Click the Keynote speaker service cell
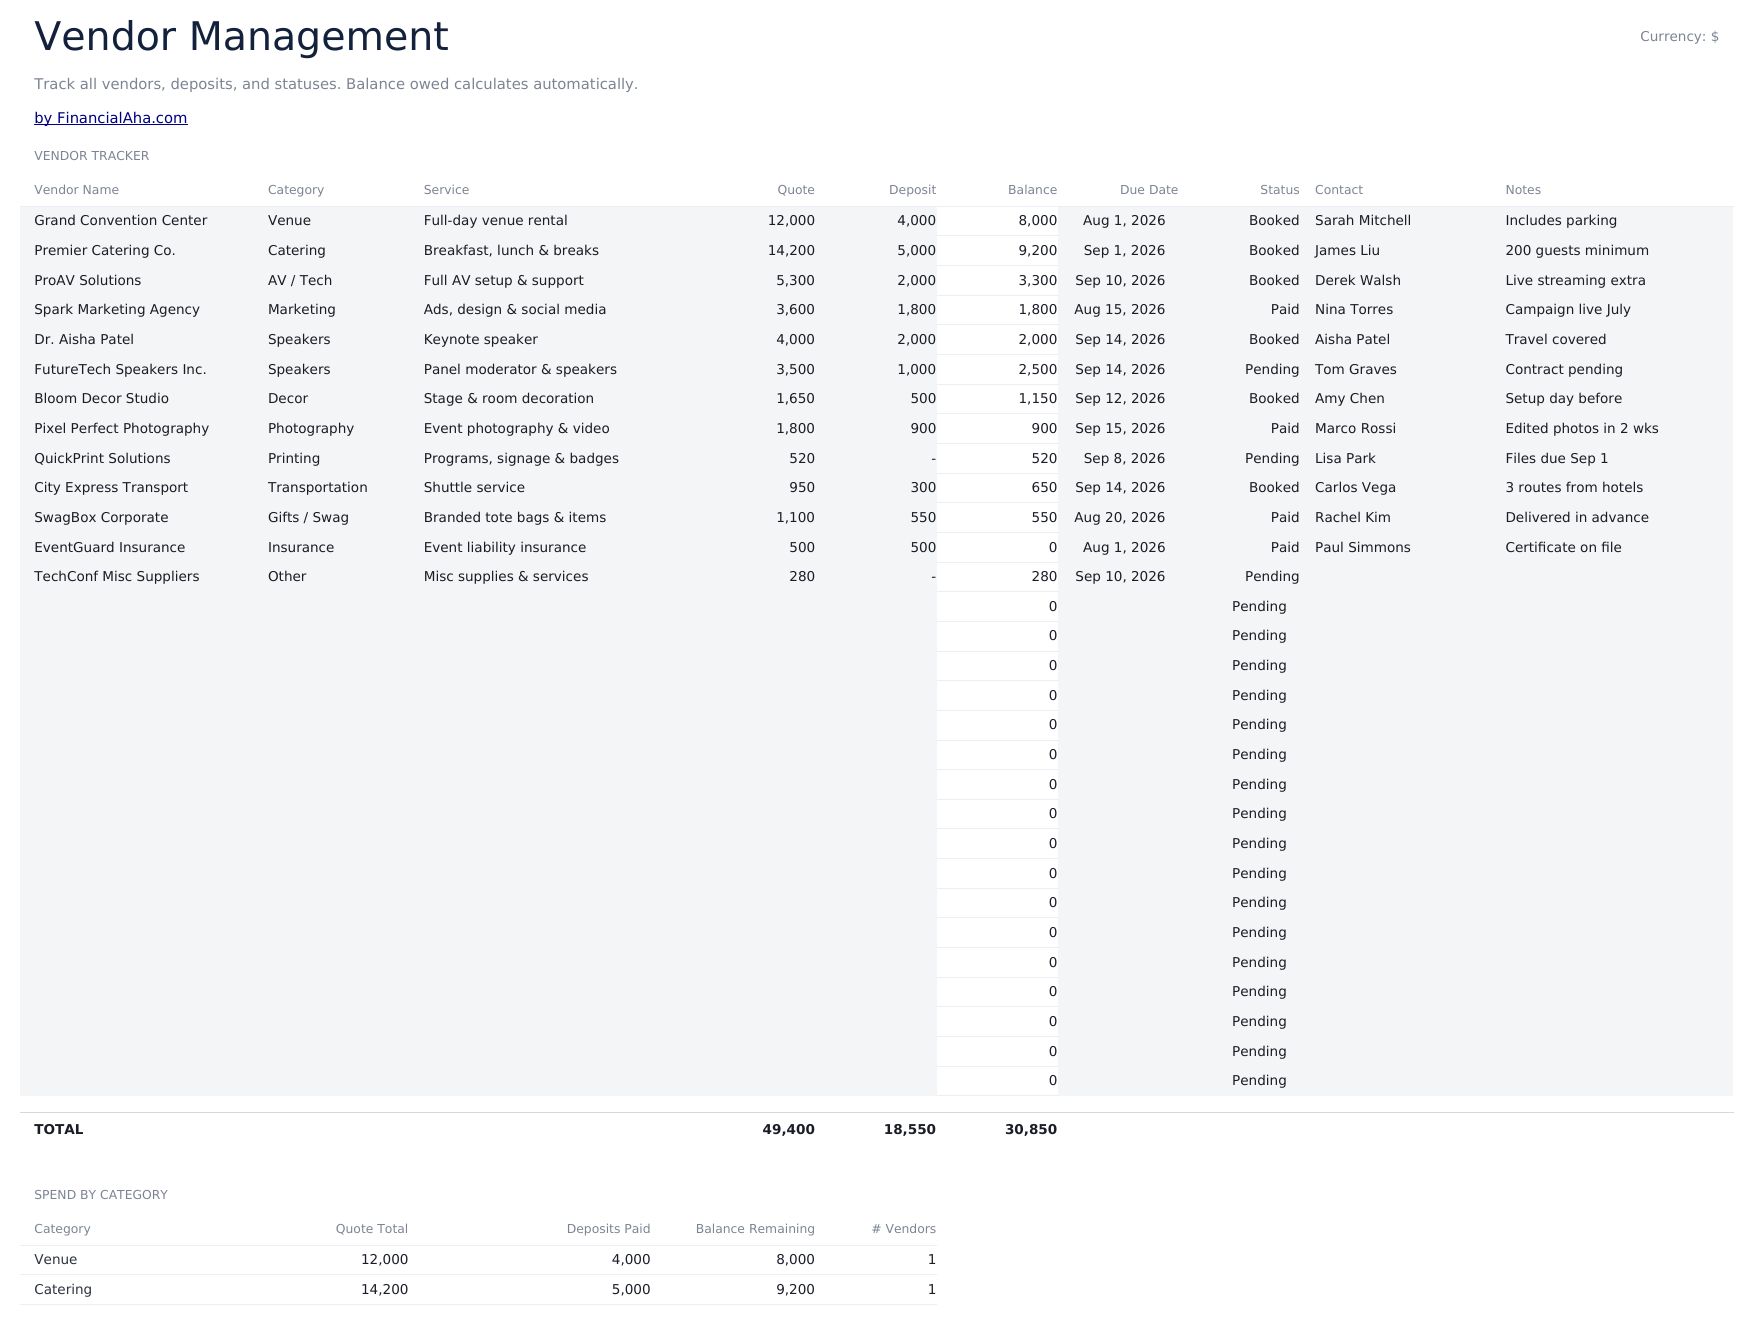Image resolution: width=1754 pixels, height=1325 pixels. point(481,340)
